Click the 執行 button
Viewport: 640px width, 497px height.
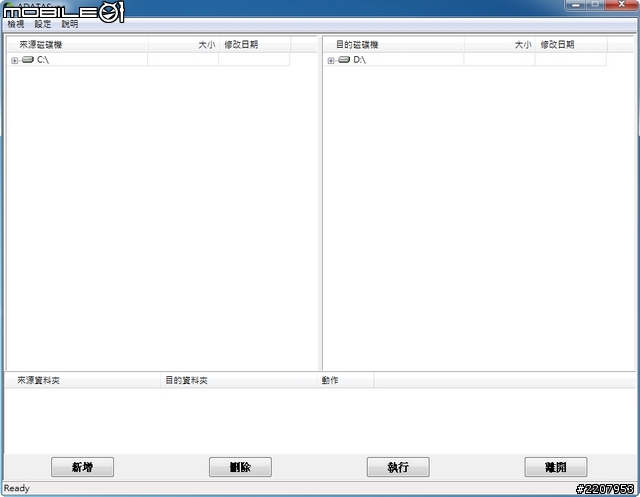pos(398,467)
